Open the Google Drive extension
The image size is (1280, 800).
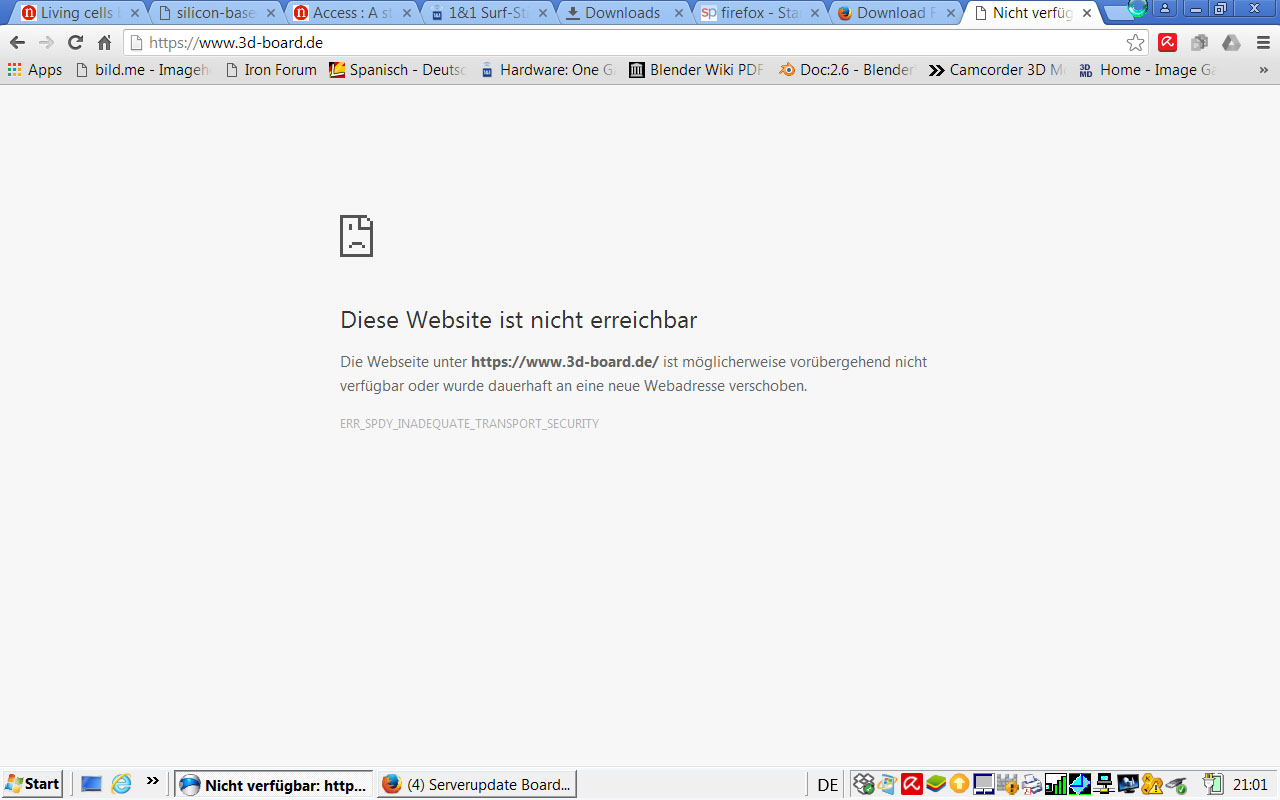[1231, 43]
